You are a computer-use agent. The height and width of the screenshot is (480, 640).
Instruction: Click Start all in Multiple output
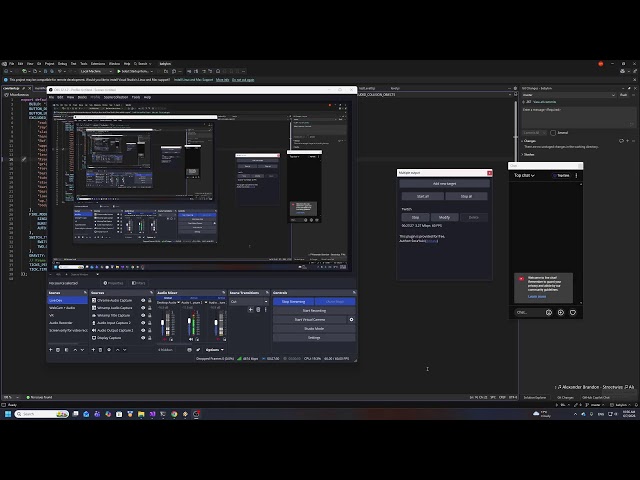click(422, 196)
